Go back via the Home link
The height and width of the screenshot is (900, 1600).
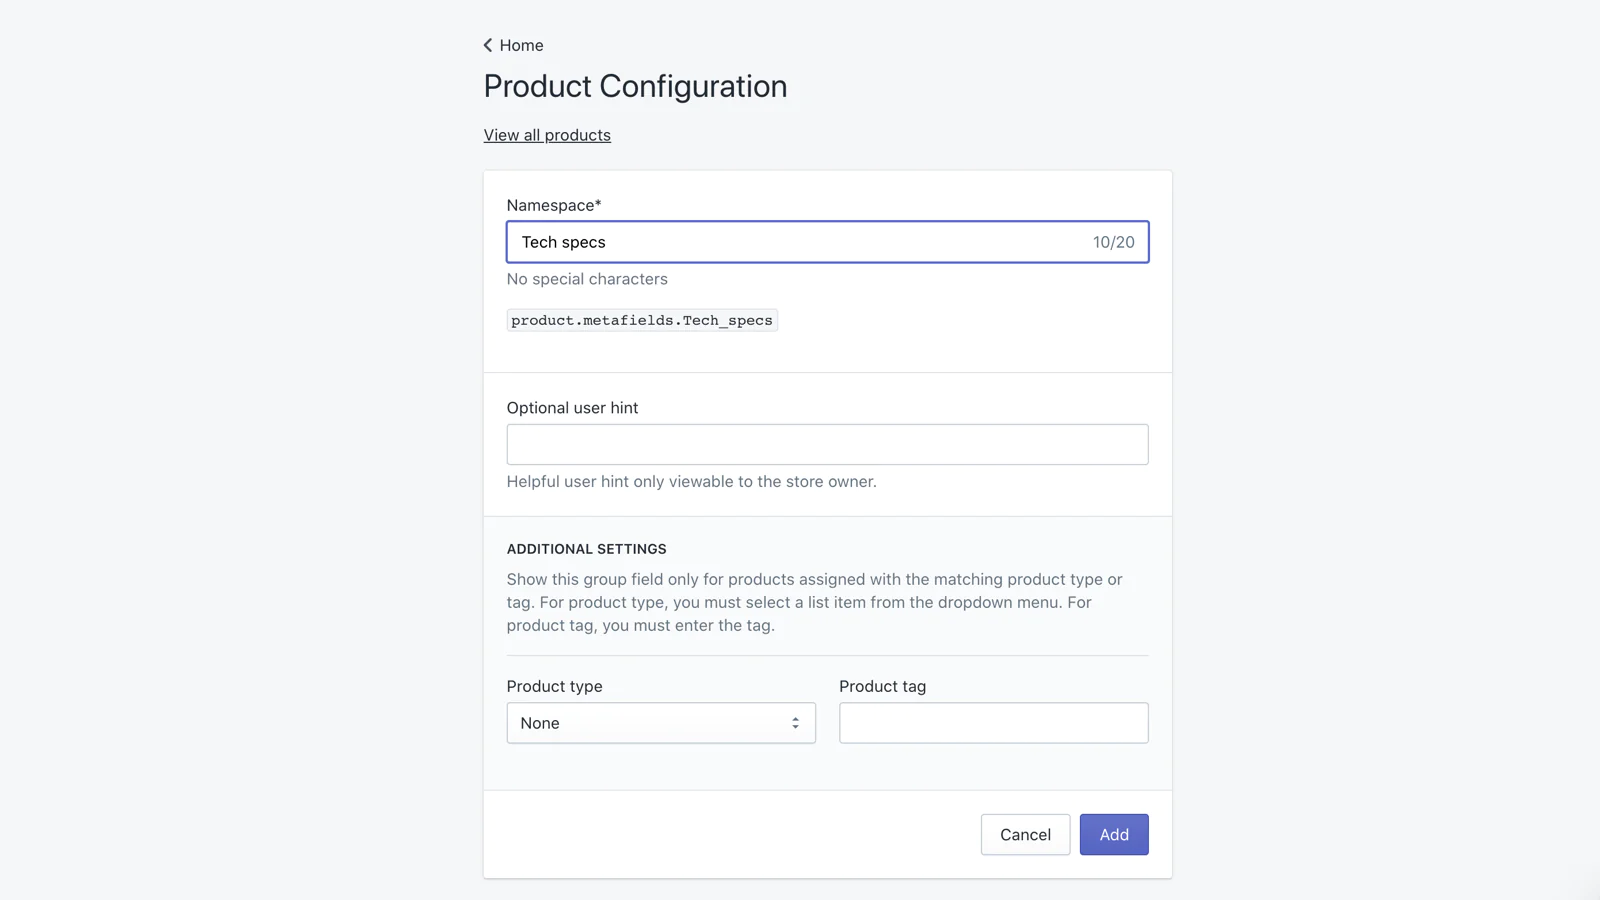tap(521, 45)
